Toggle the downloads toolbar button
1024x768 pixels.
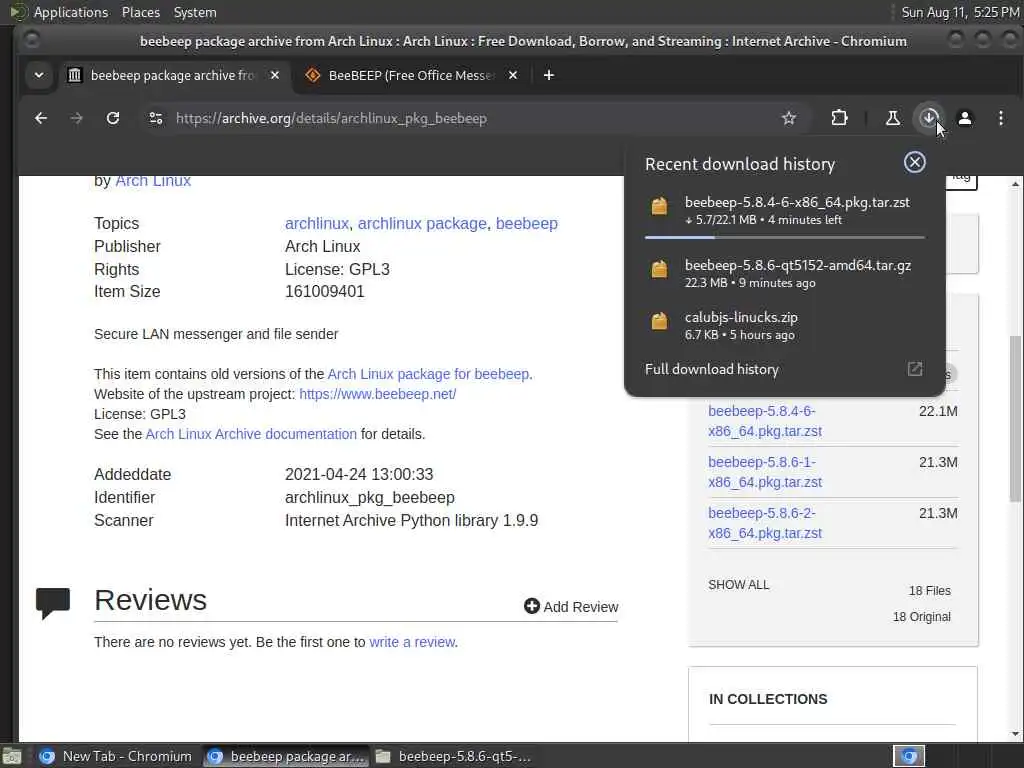point(929,118)
